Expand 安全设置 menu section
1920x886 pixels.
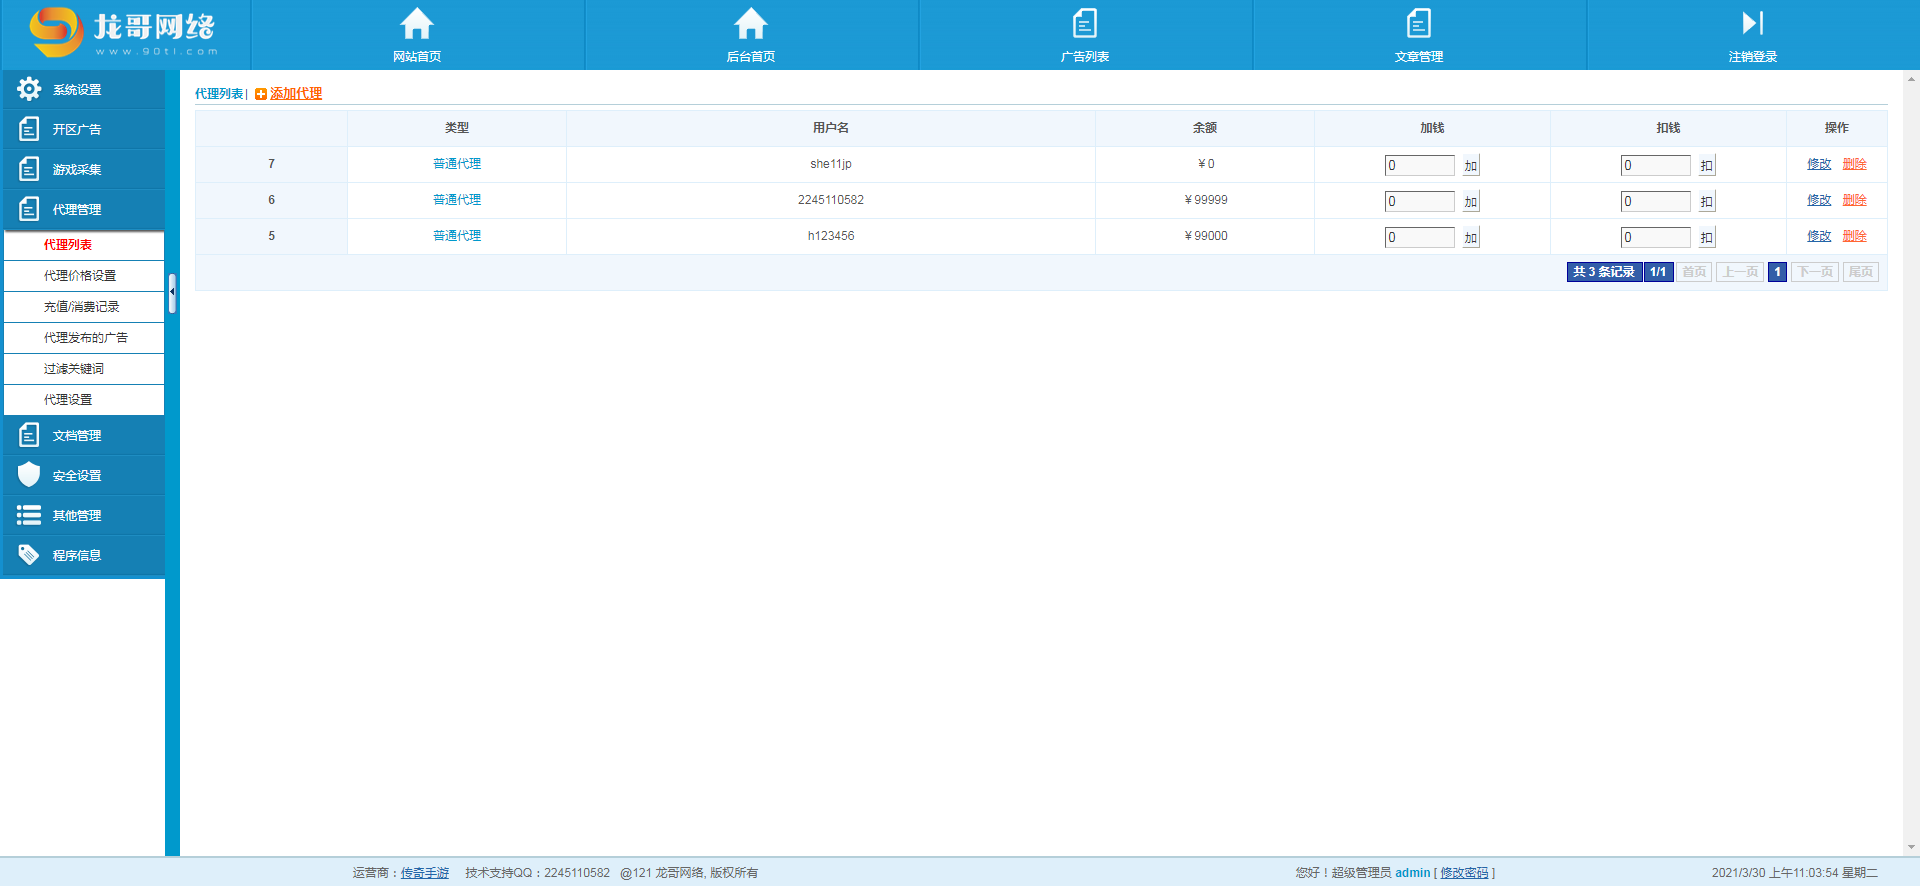(83, 475)
